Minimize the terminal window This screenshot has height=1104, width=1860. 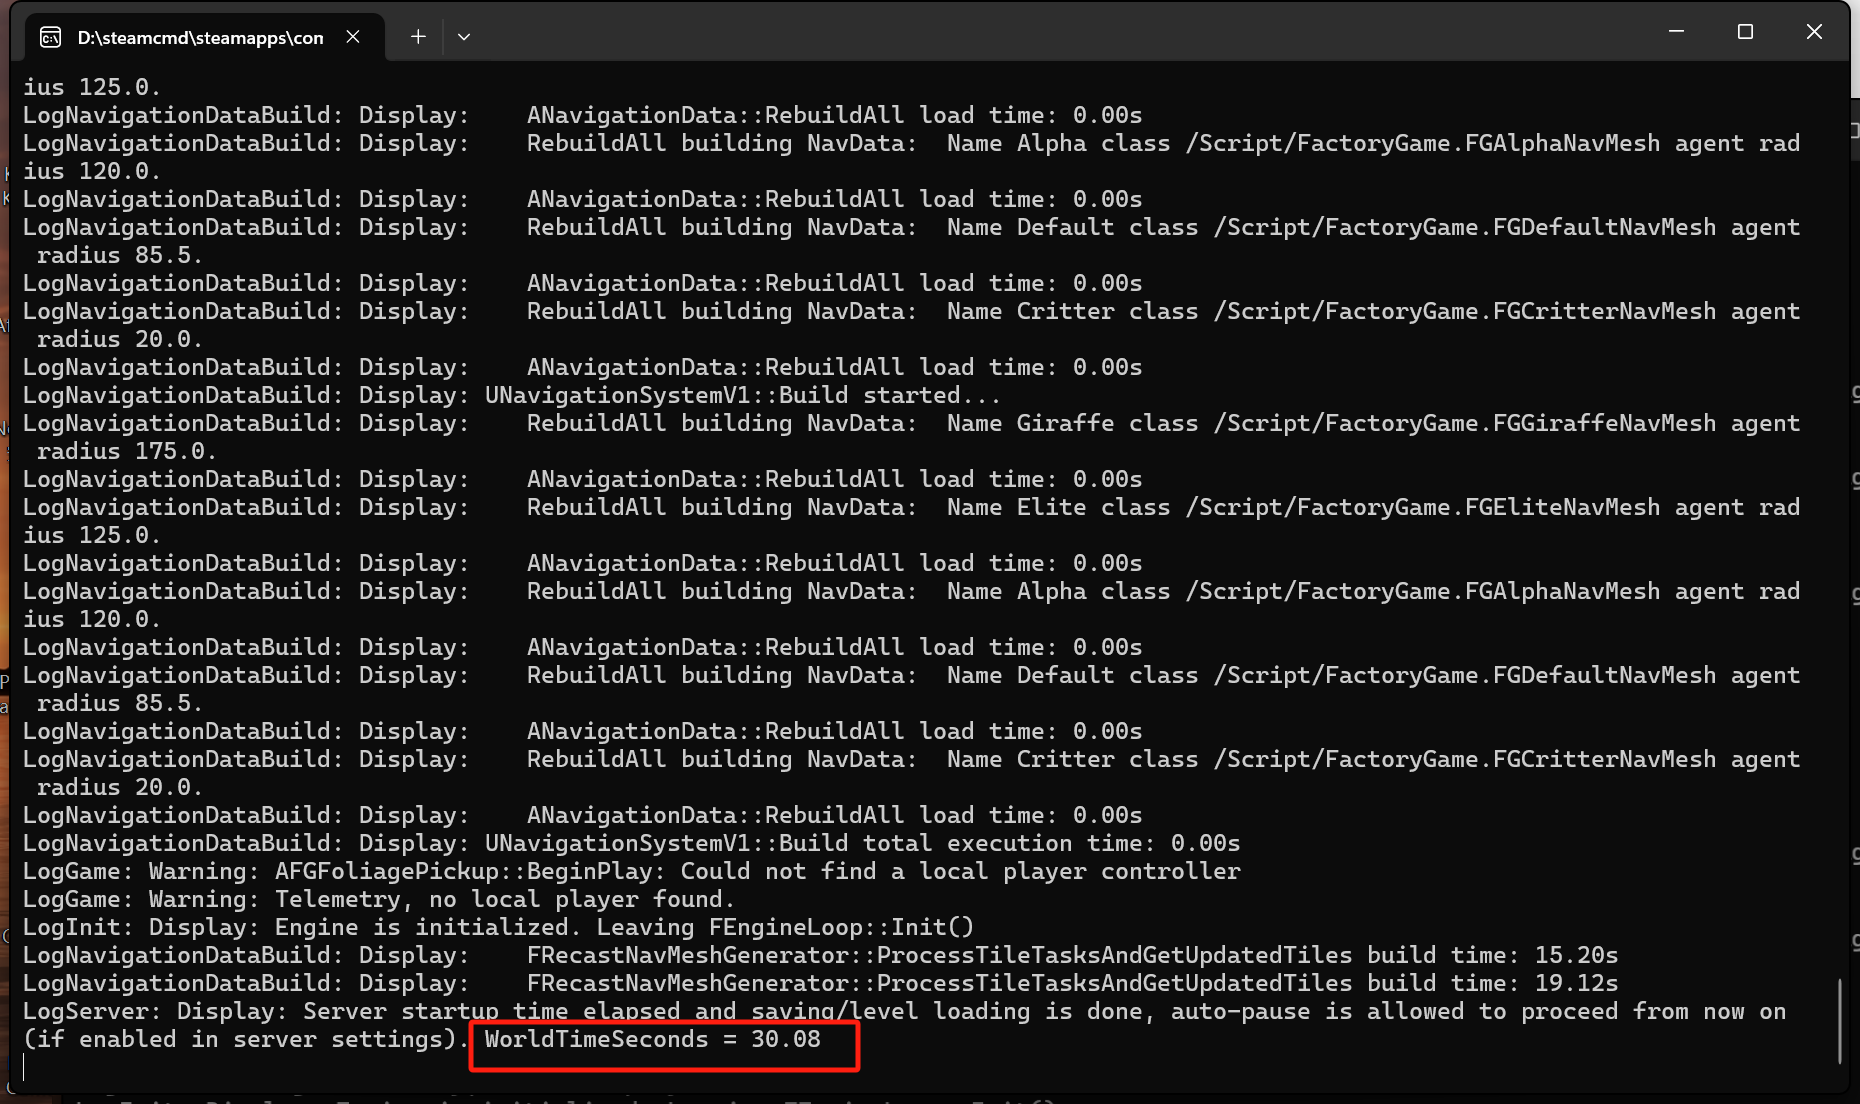[1675, 31]
